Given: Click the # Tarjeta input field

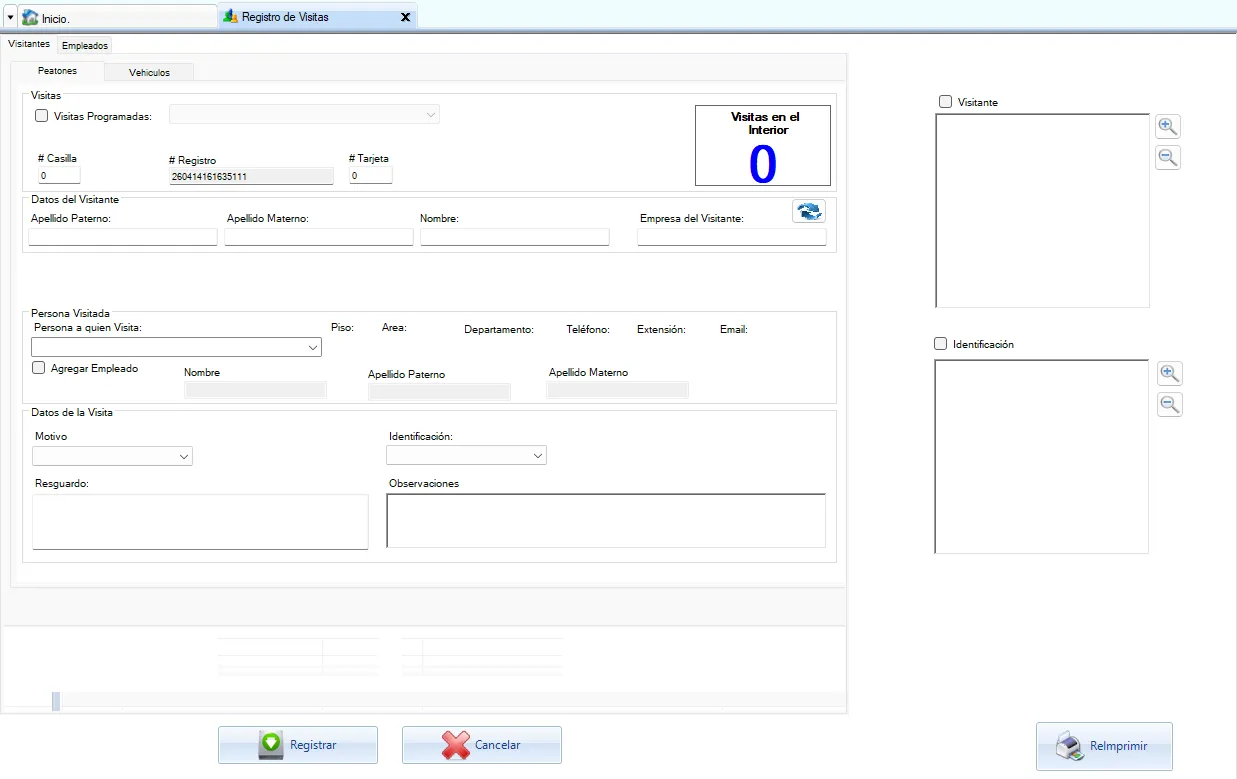Looking at the screenshot, I should (x=371, y=176).
